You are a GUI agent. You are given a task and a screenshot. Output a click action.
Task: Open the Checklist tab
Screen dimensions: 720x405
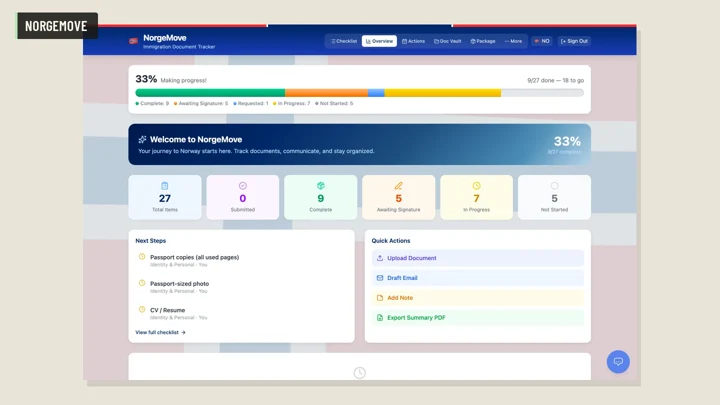(x=344, y=41)
